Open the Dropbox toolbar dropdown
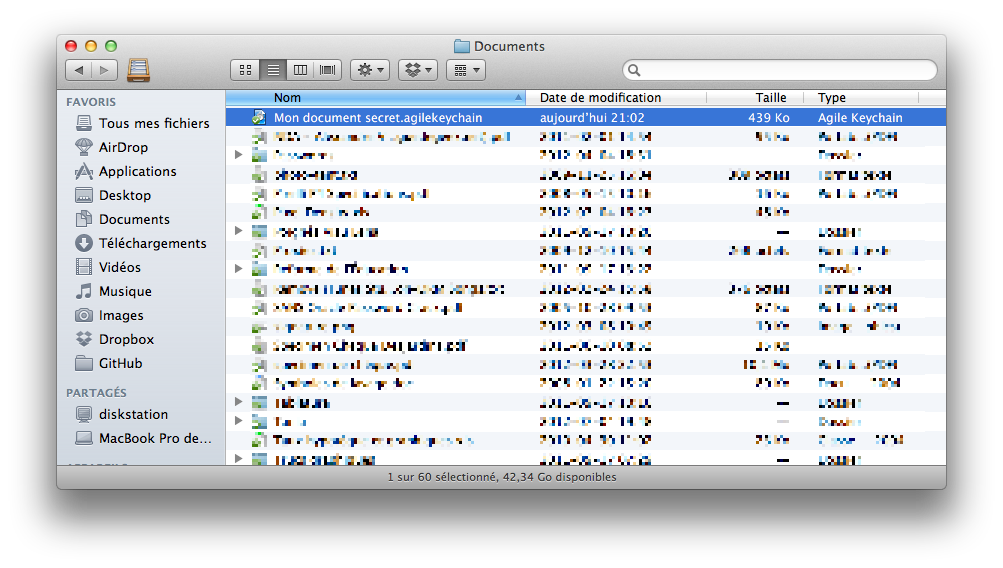1003x568 pixels. 418,70
